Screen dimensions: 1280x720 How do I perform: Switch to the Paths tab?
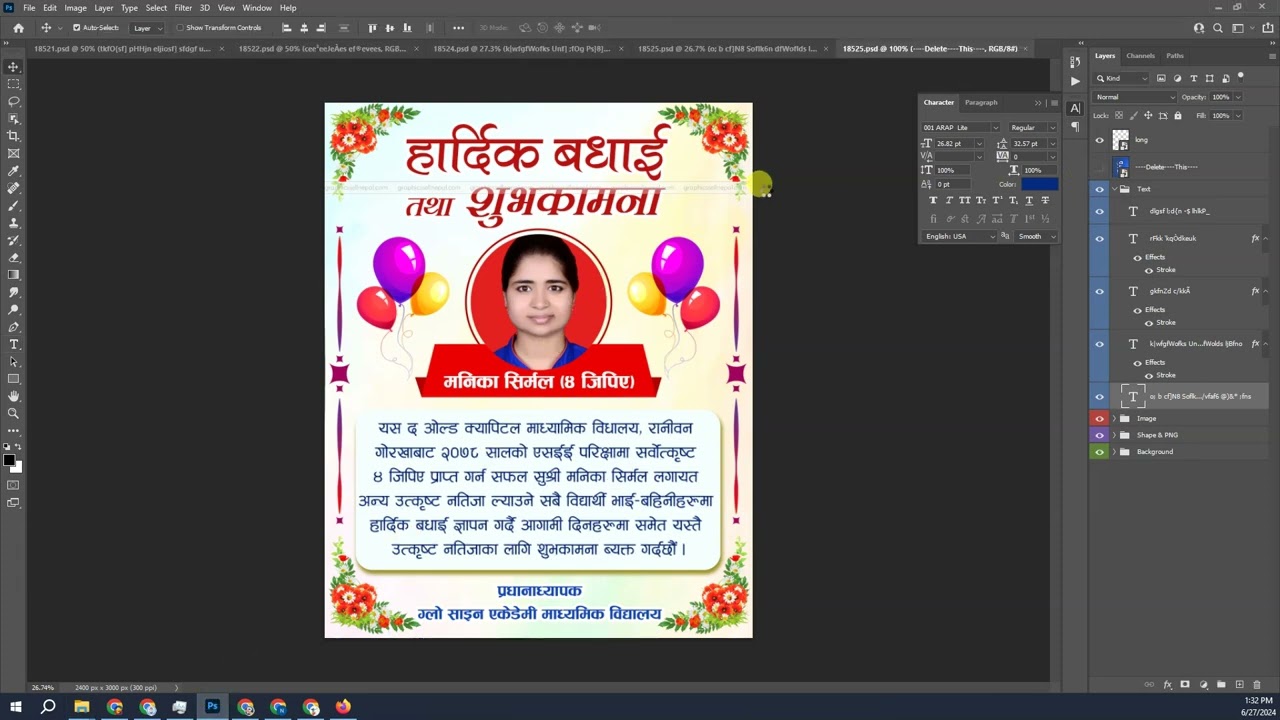(1175, 56)
